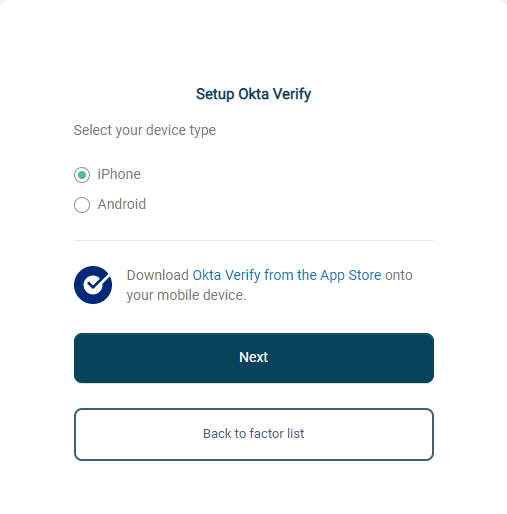Screen dimensions: 507x514
Task: Select the iPhone radio button
Action: 82,175
